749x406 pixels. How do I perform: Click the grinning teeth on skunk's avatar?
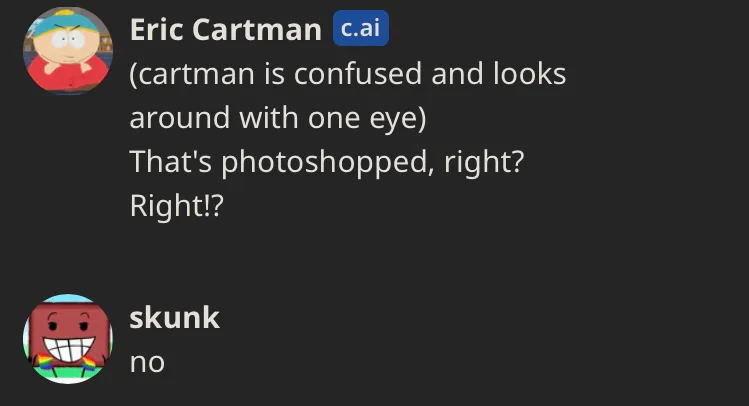click(70, 348)
